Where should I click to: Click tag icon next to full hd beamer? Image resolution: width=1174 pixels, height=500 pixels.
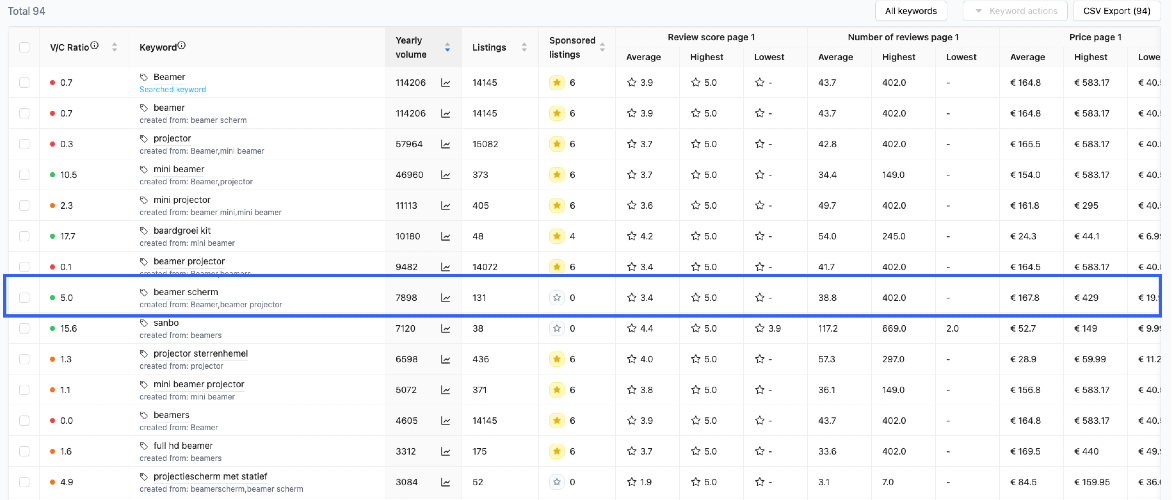[144, 446]
